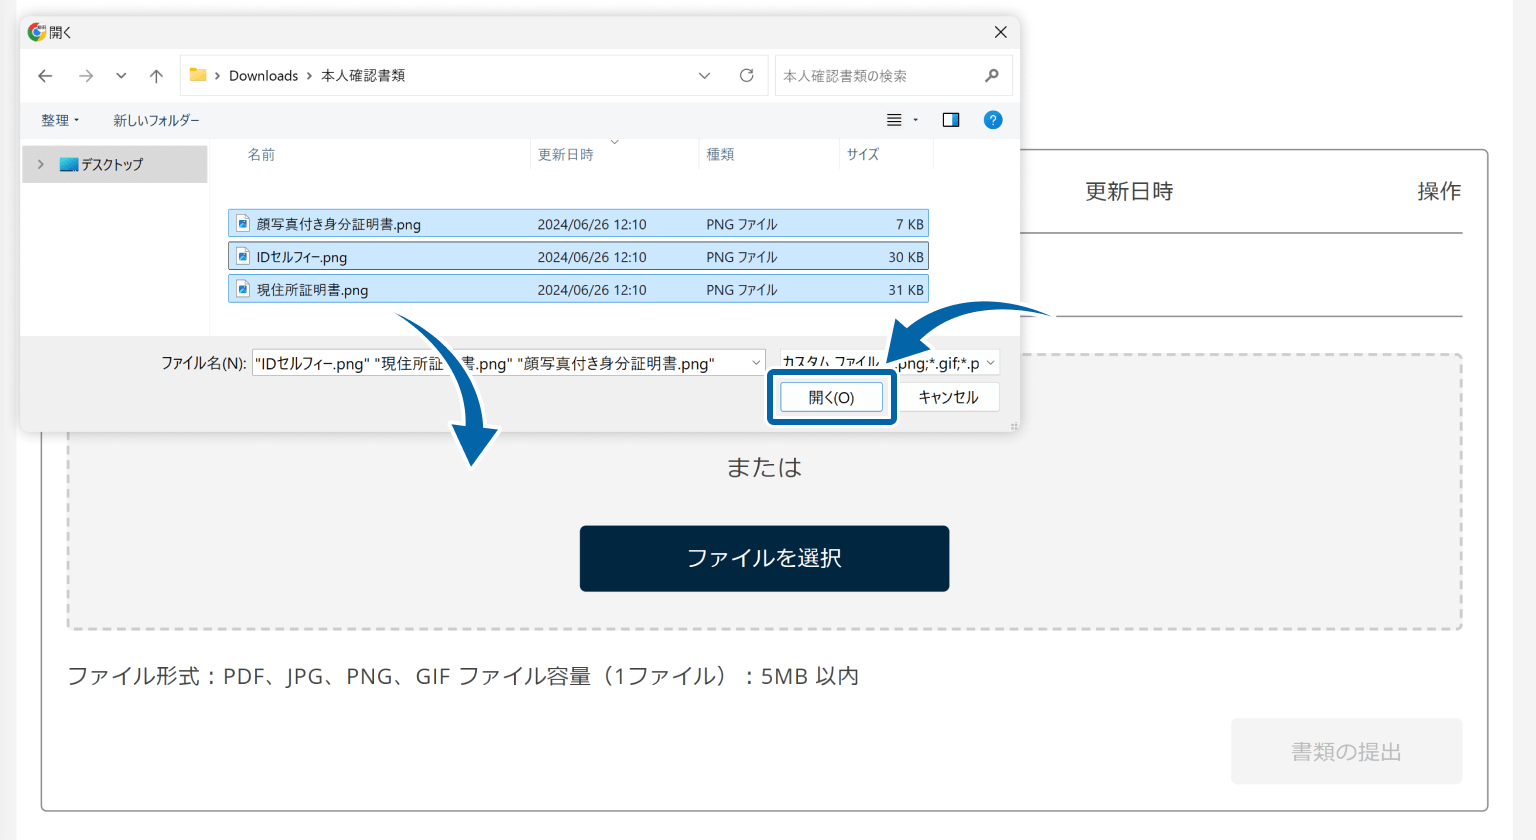Viewport: 1536px width, 840px height.
Task: Close the 開く dialog window
Action: tap(1000, 32)
